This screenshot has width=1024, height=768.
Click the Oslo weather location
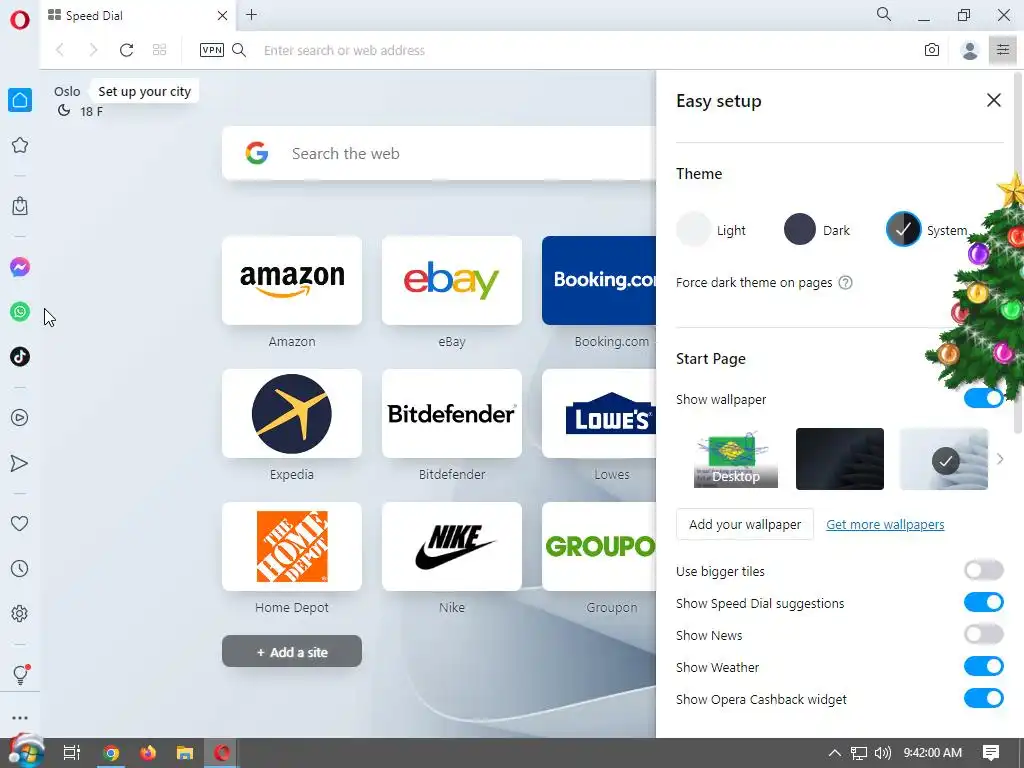(67, 91)
